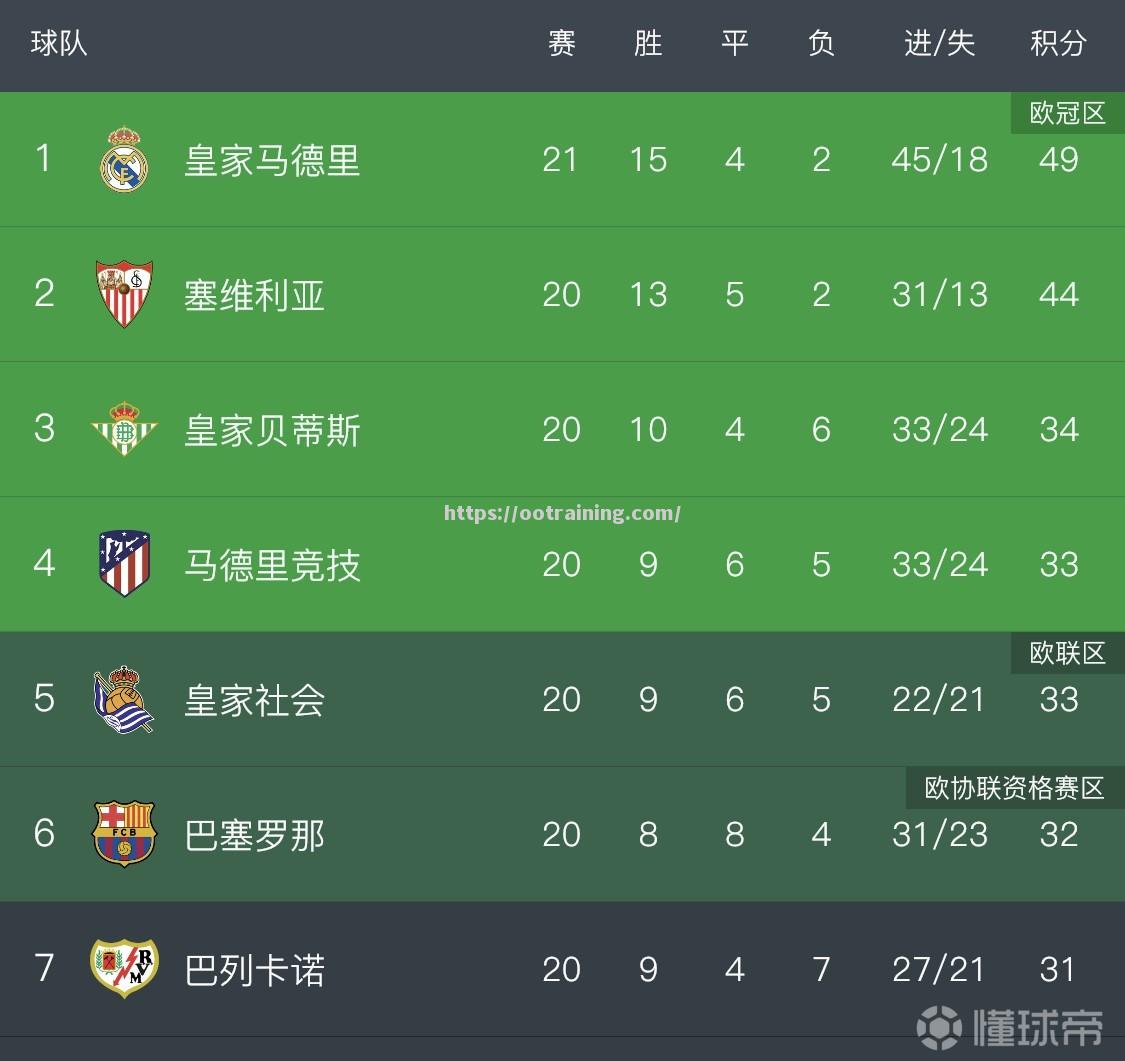Click the 进/失 column header
Image resolution: width=1125 pixels, height=1061 pixels.
point(939,44)
